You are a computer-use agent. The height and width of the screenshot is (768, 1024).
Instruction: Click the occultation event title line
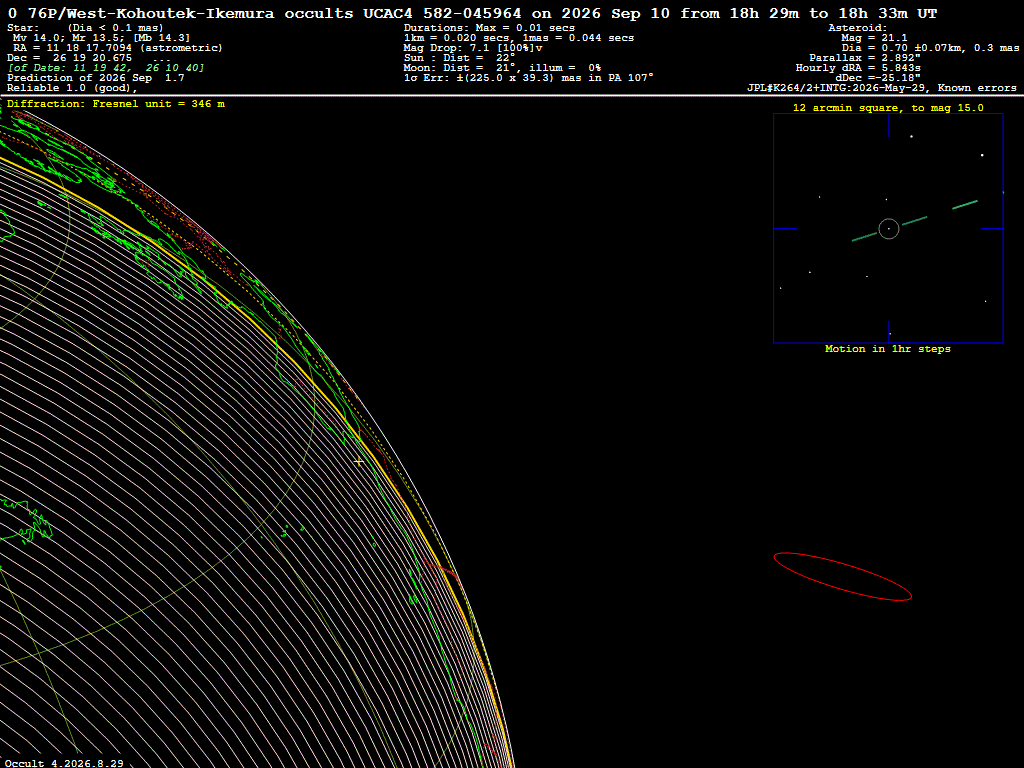pyautogui.click(x=472, y=13)
